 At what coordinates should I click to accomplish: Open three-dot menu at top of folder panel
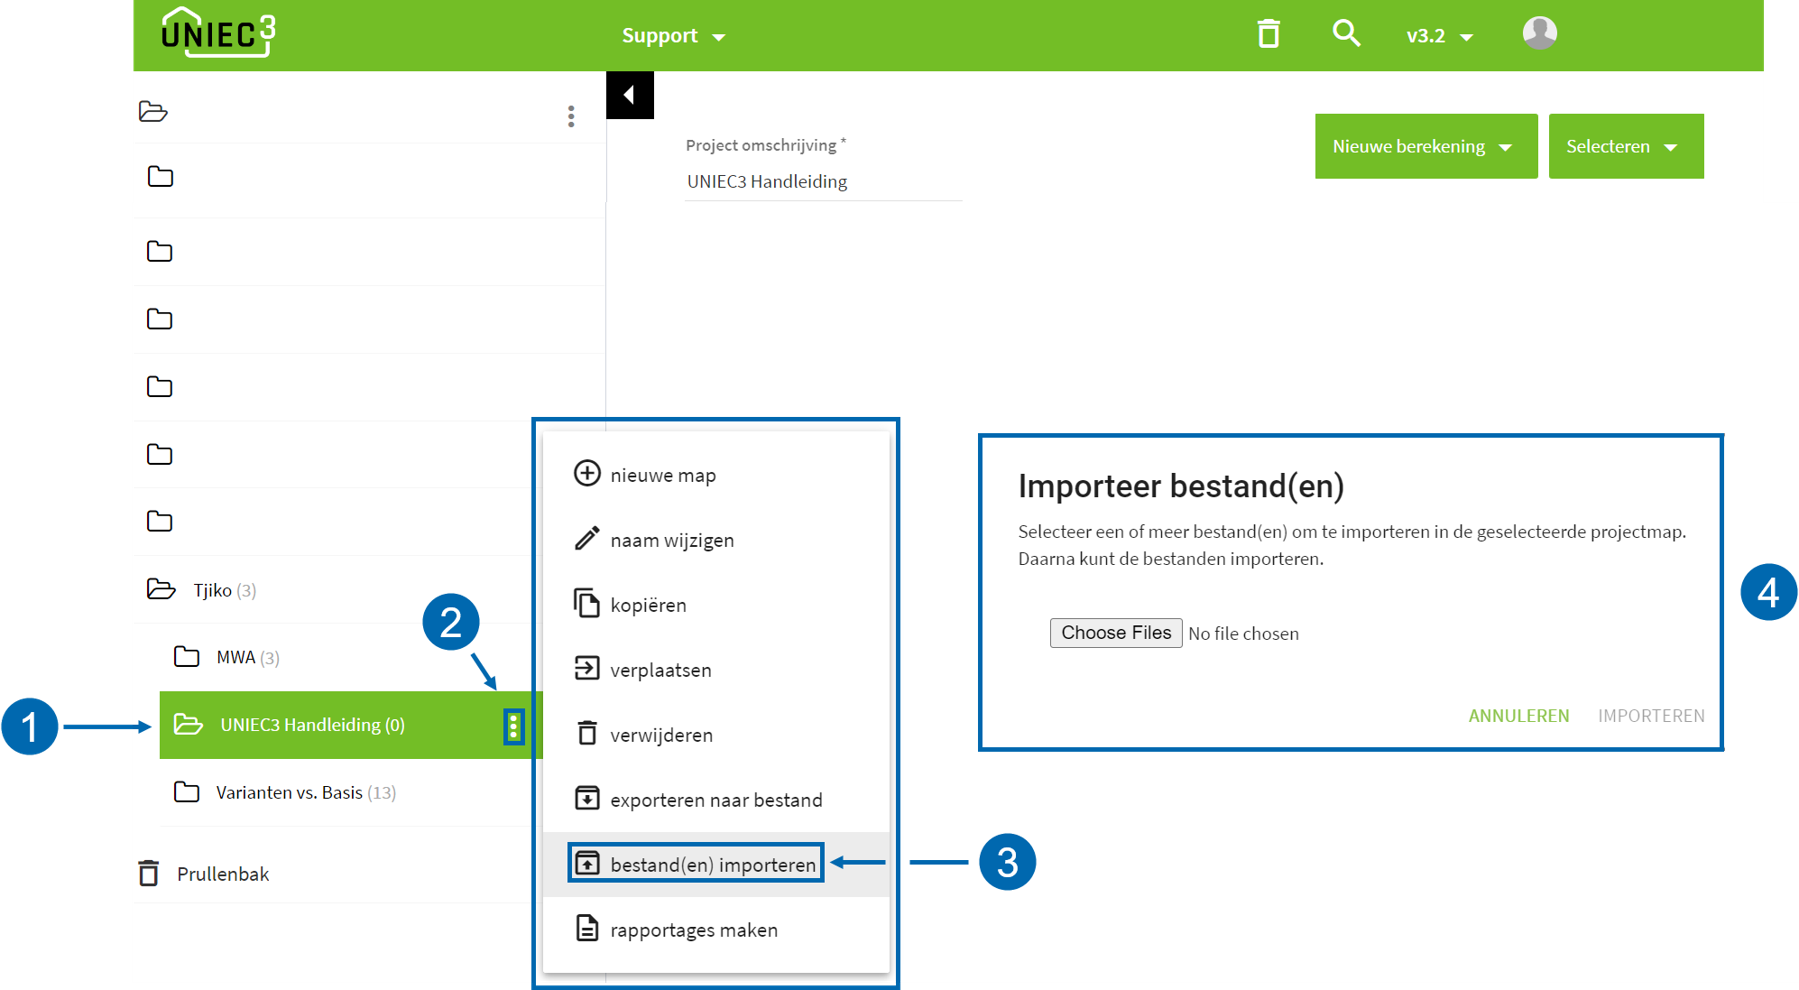571,116
